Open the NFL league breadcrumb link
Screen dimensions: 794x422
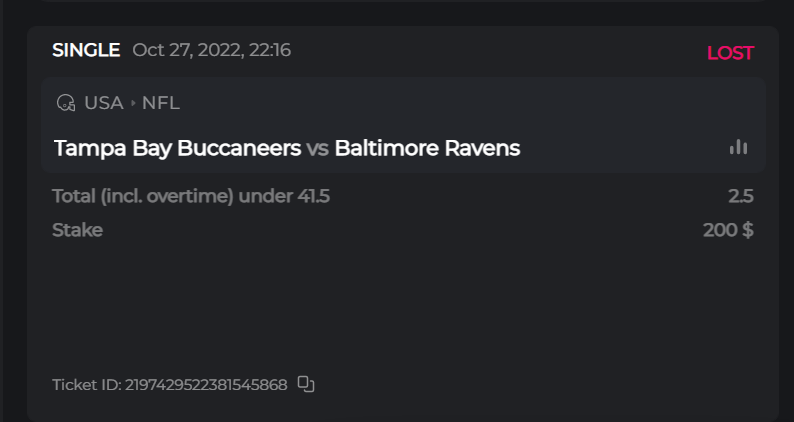pos(160,103)
